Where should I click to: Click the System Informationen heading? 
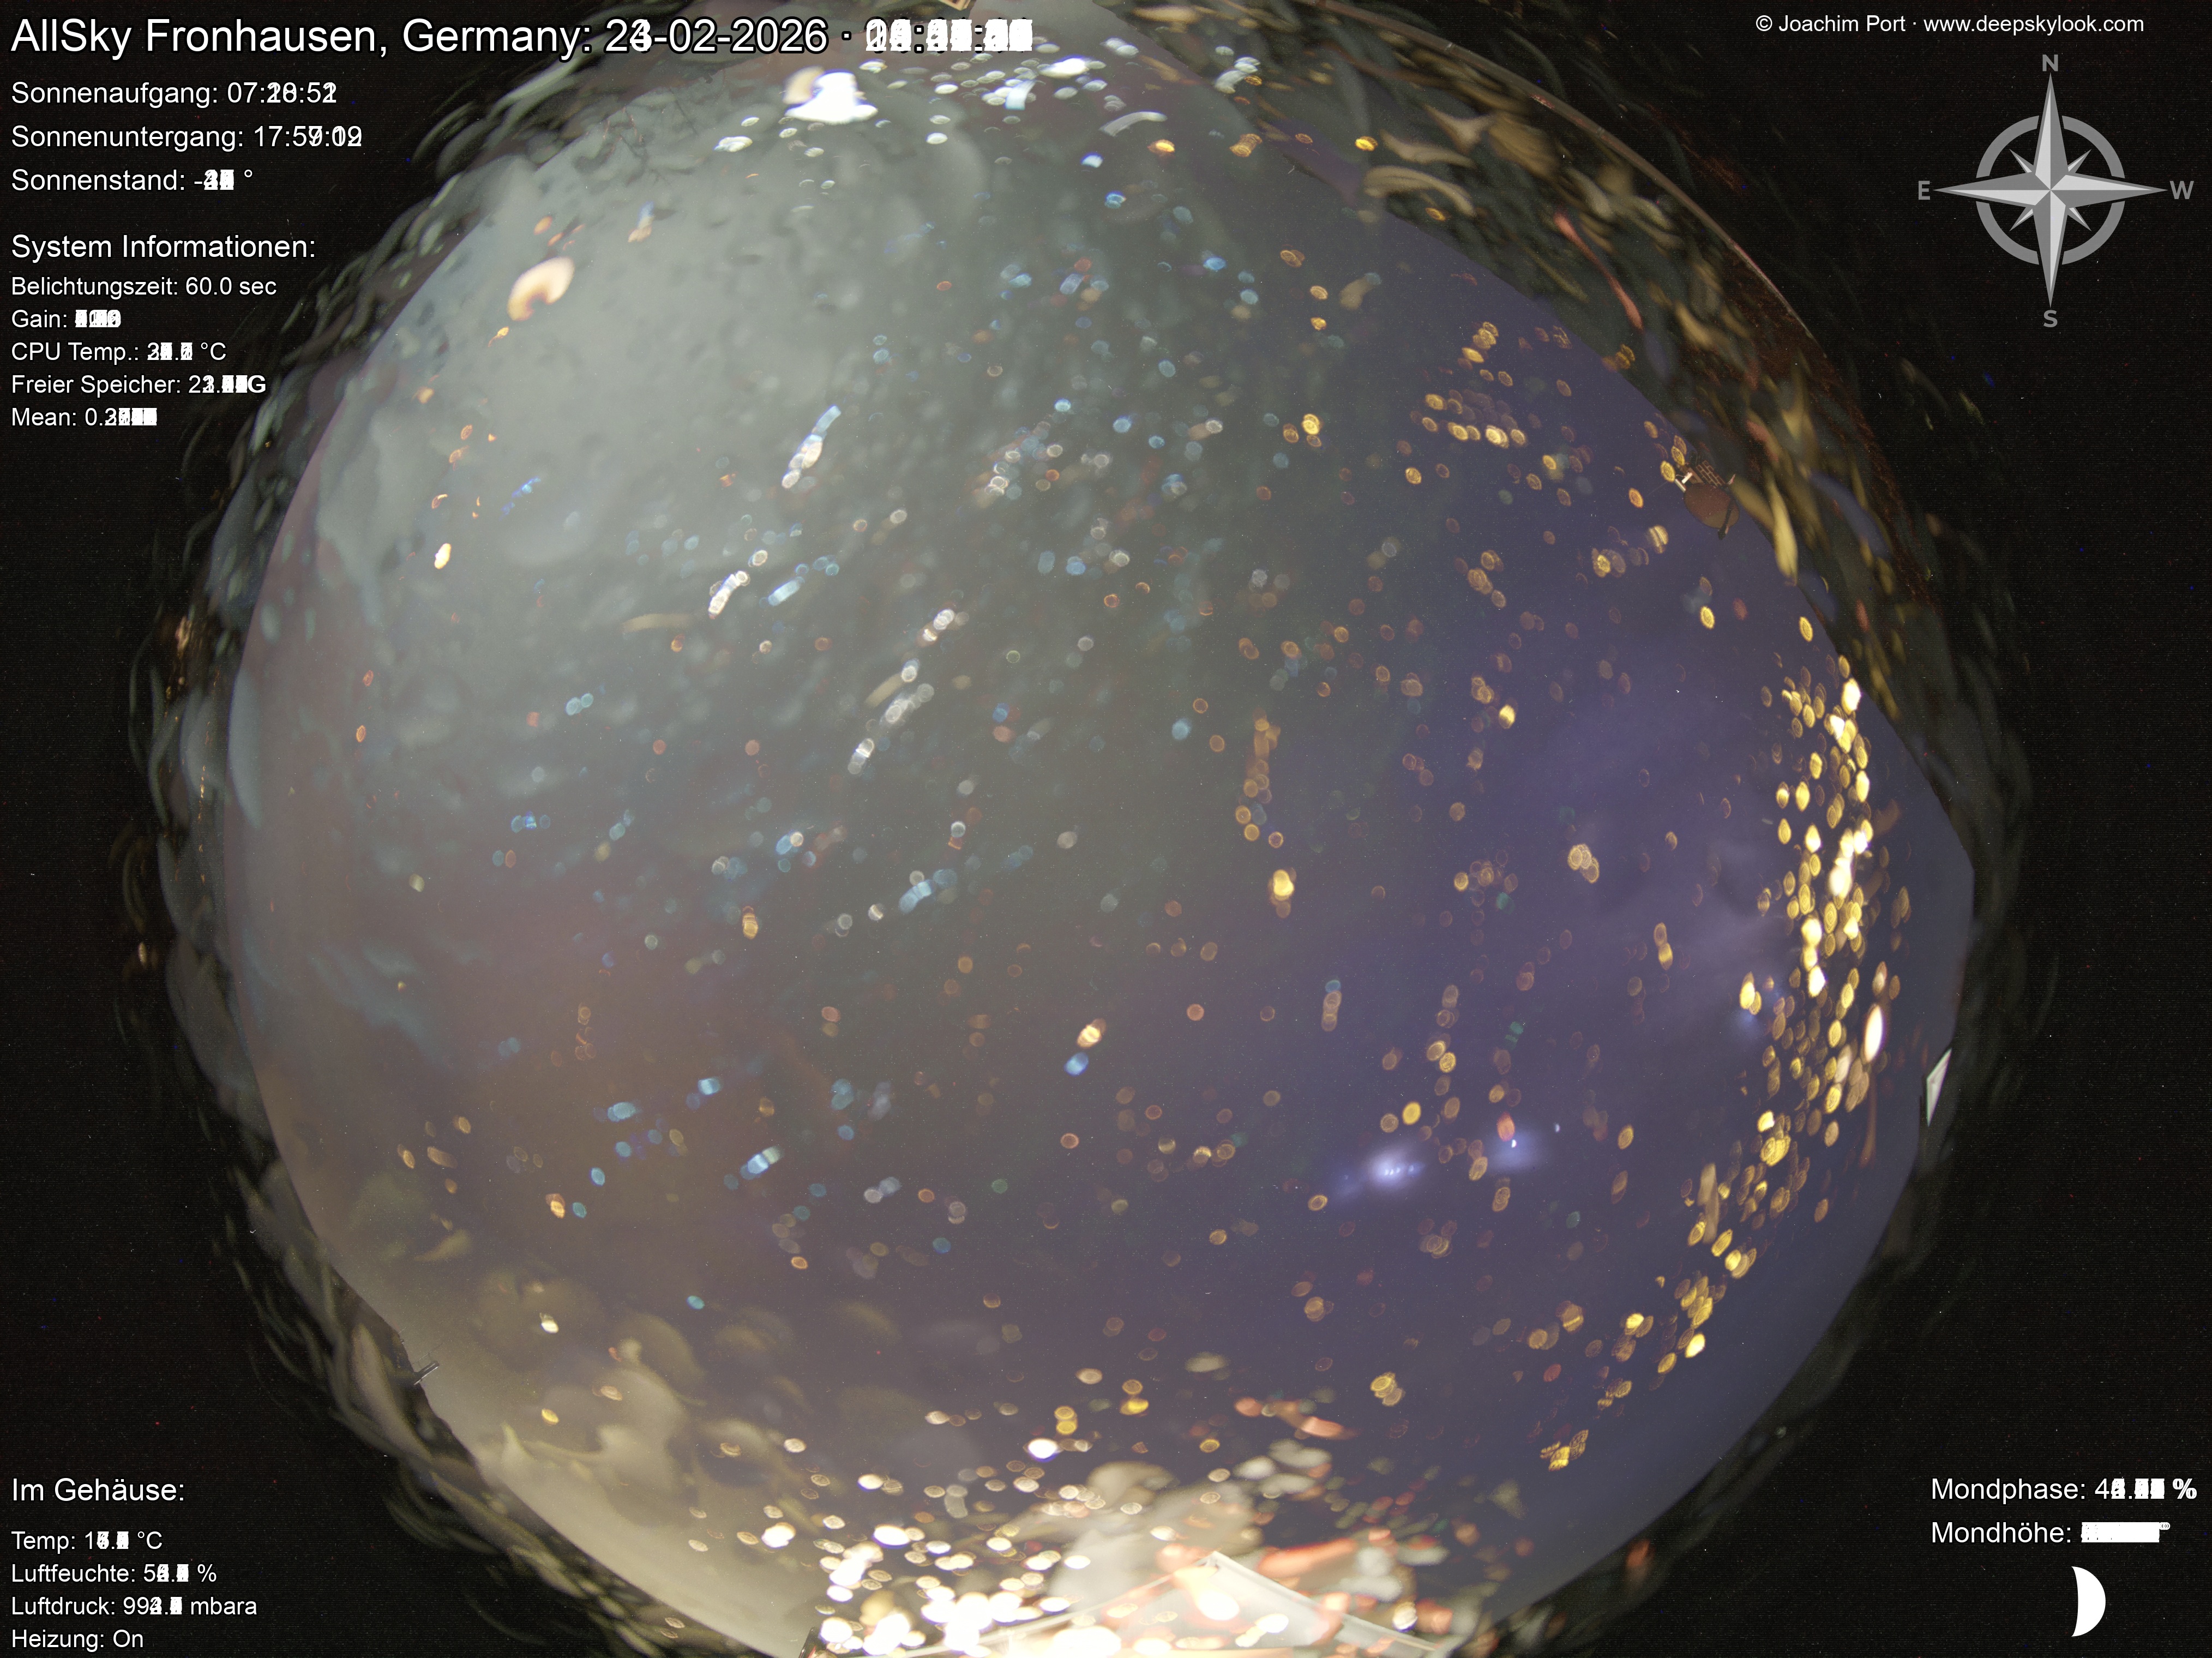click(x=163, y=246)
